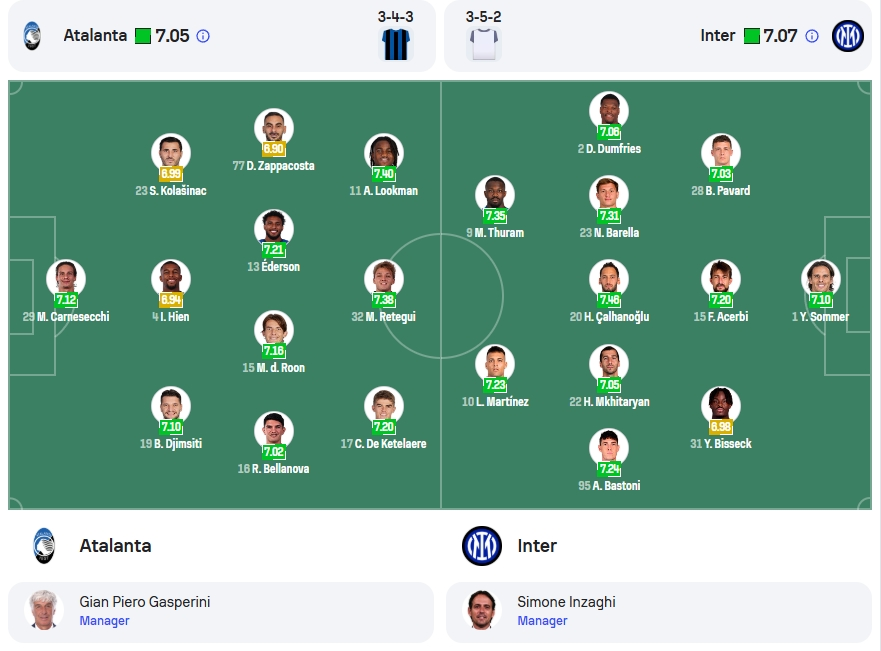This screenshot has height=651, width=881.
Task: Select goalkeeper Y. Sommer's photo
Action: pos(821,278)
